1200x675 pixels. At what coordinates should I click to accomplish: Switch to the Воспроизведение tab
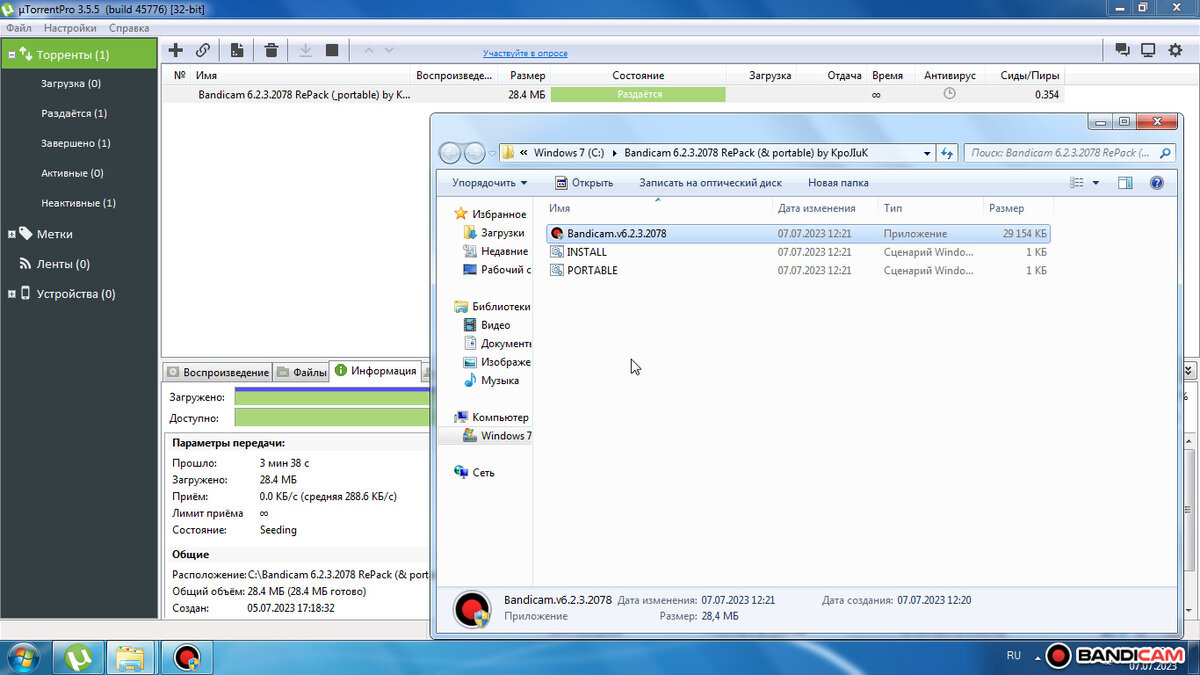tap(217, 372)
